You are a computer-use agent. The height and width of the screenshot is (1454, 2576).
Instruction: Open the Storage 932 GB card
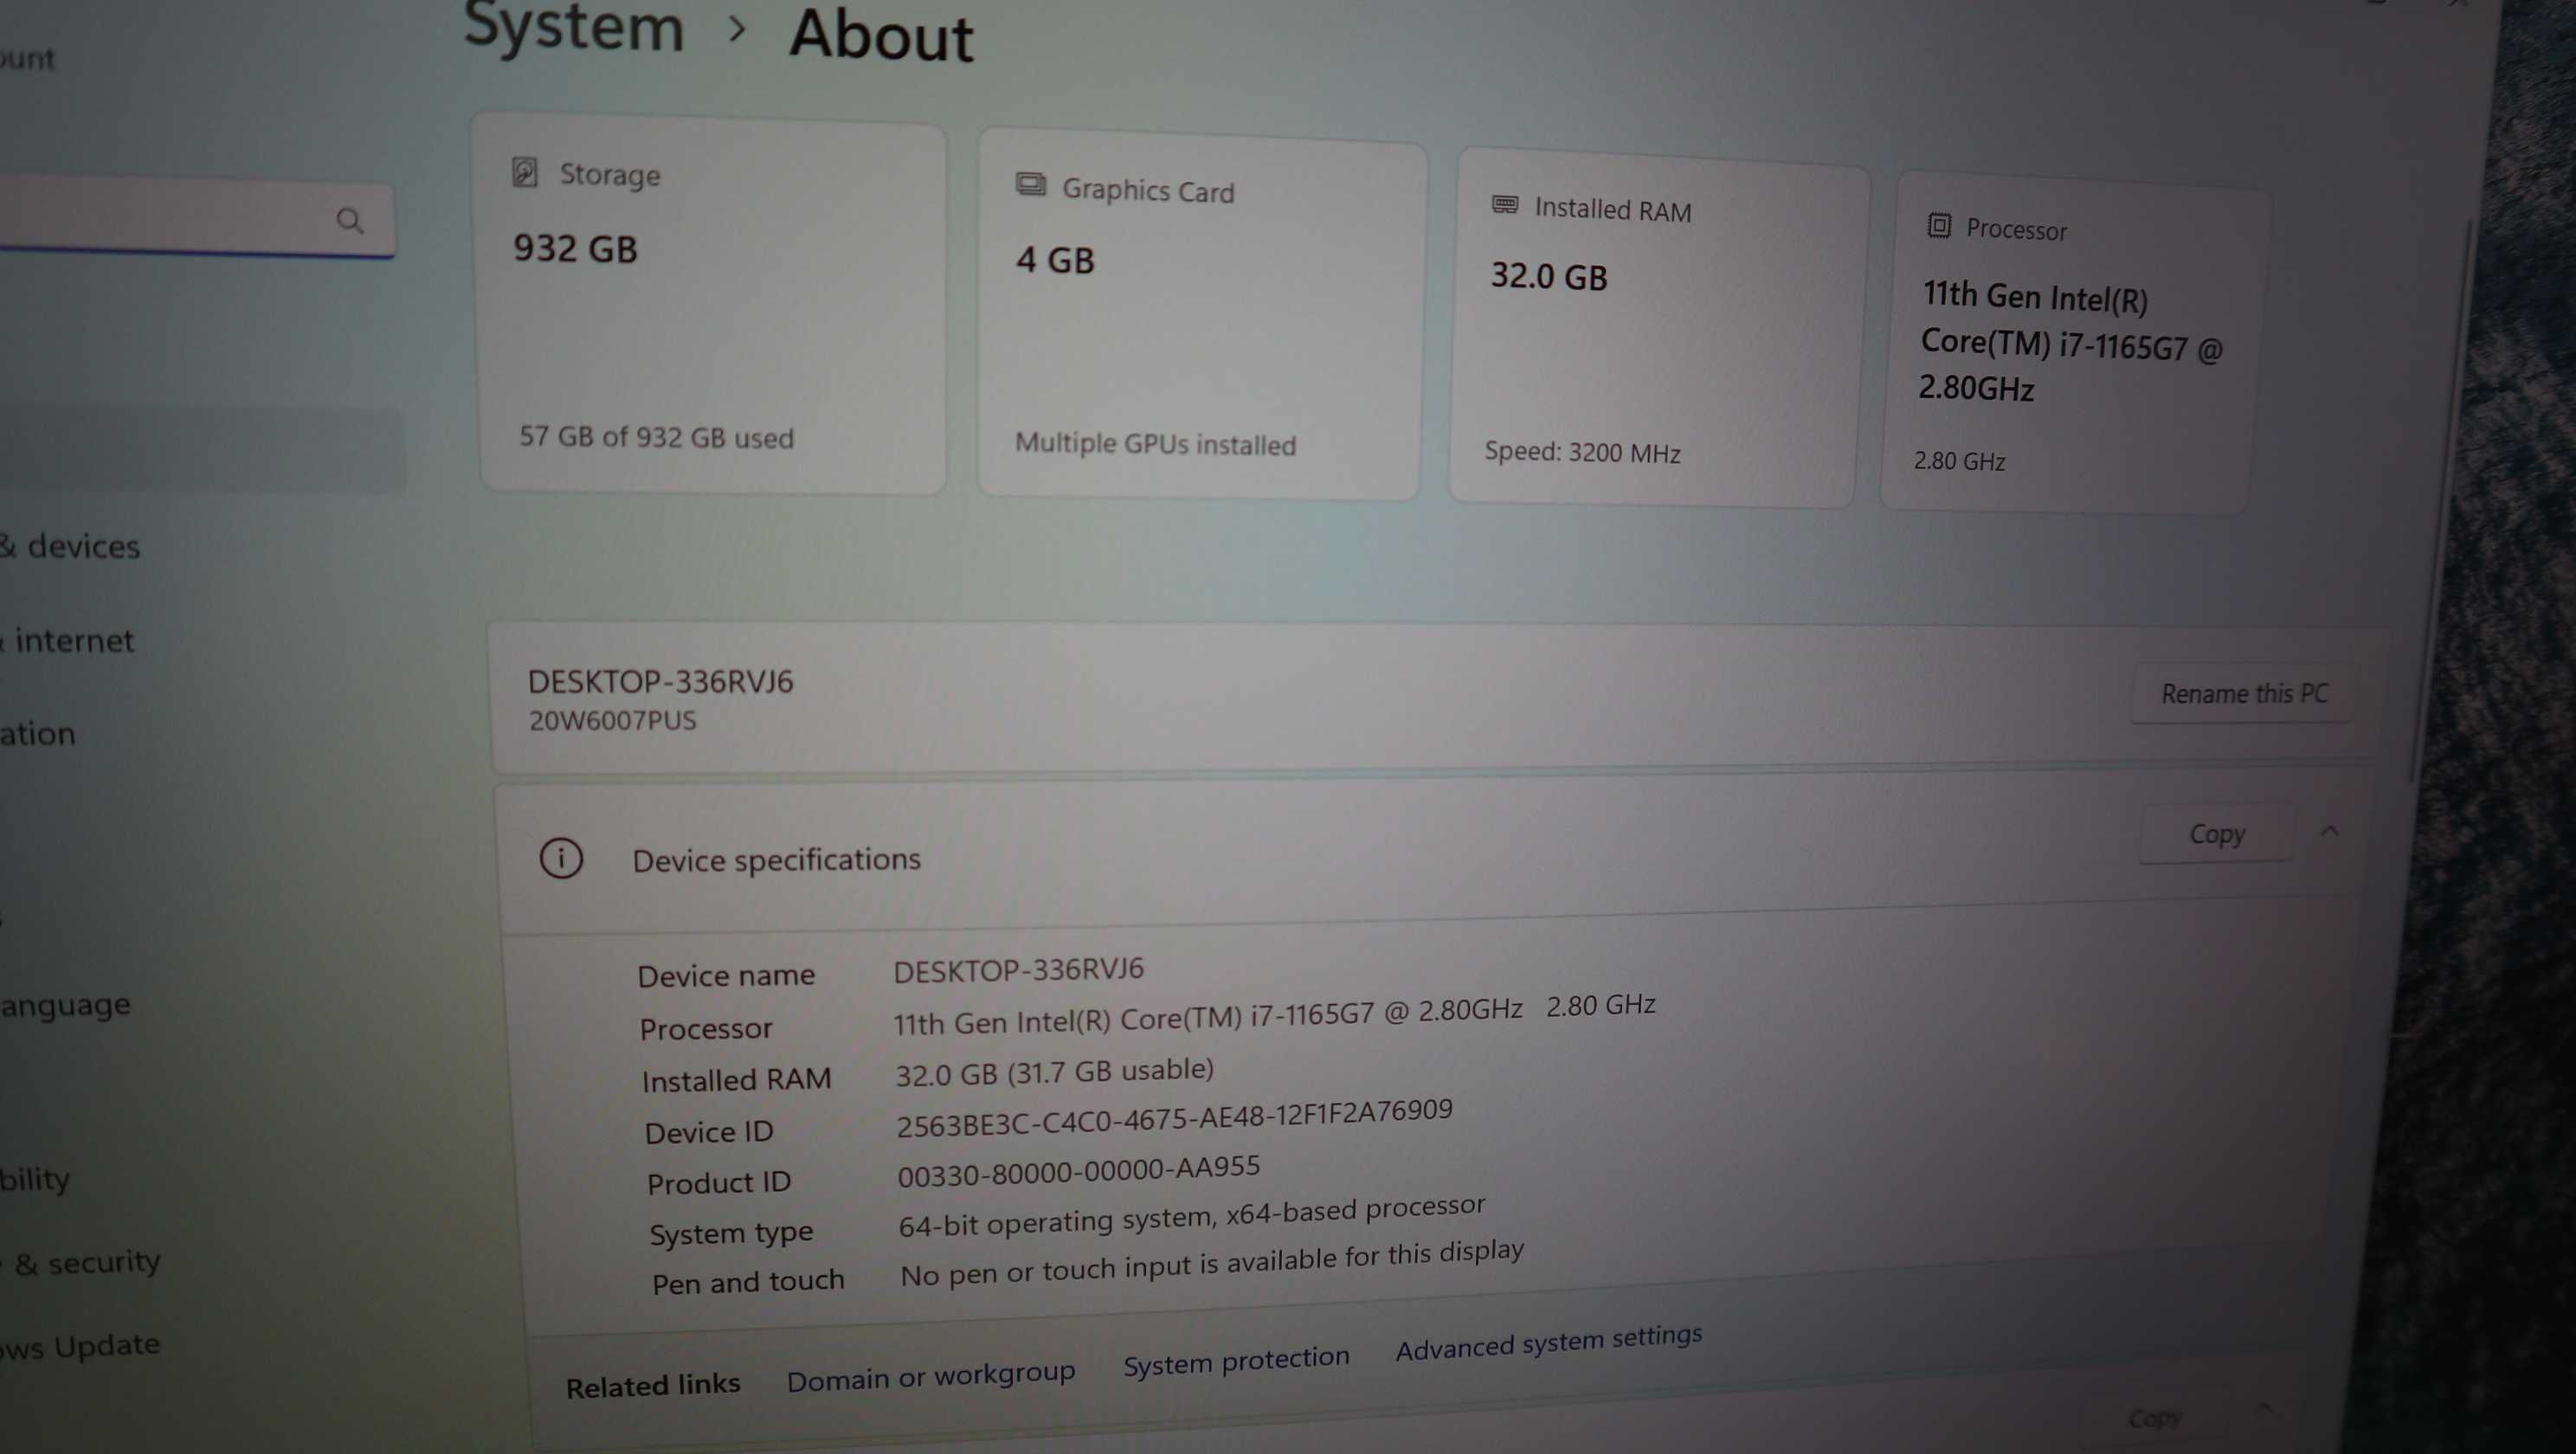712,305
